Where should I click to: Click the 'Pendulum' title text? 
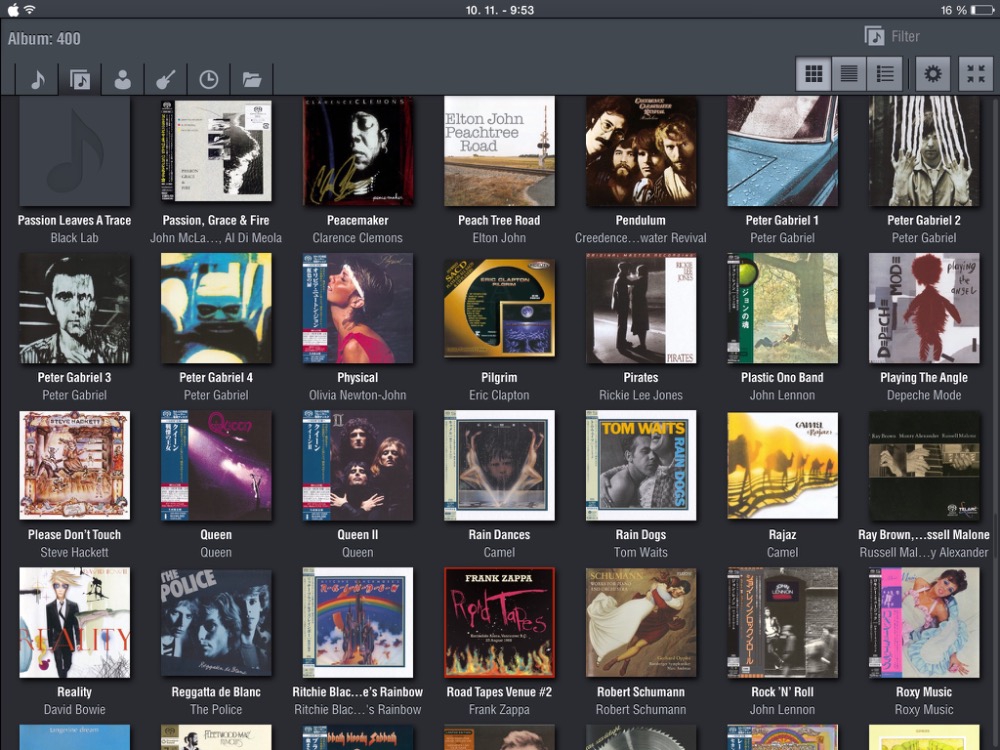(x=641, y=220)
